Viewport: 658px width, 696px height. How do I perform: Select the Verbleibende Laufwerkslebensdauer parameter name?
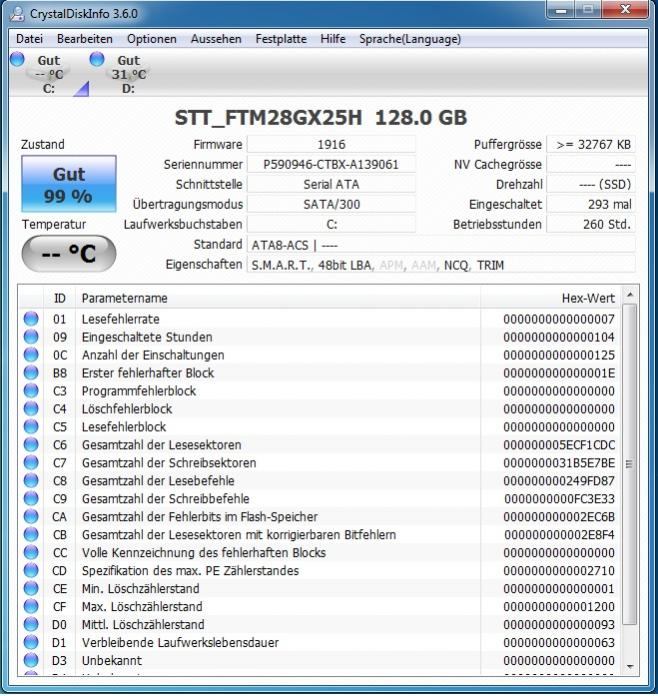[180, 643]
